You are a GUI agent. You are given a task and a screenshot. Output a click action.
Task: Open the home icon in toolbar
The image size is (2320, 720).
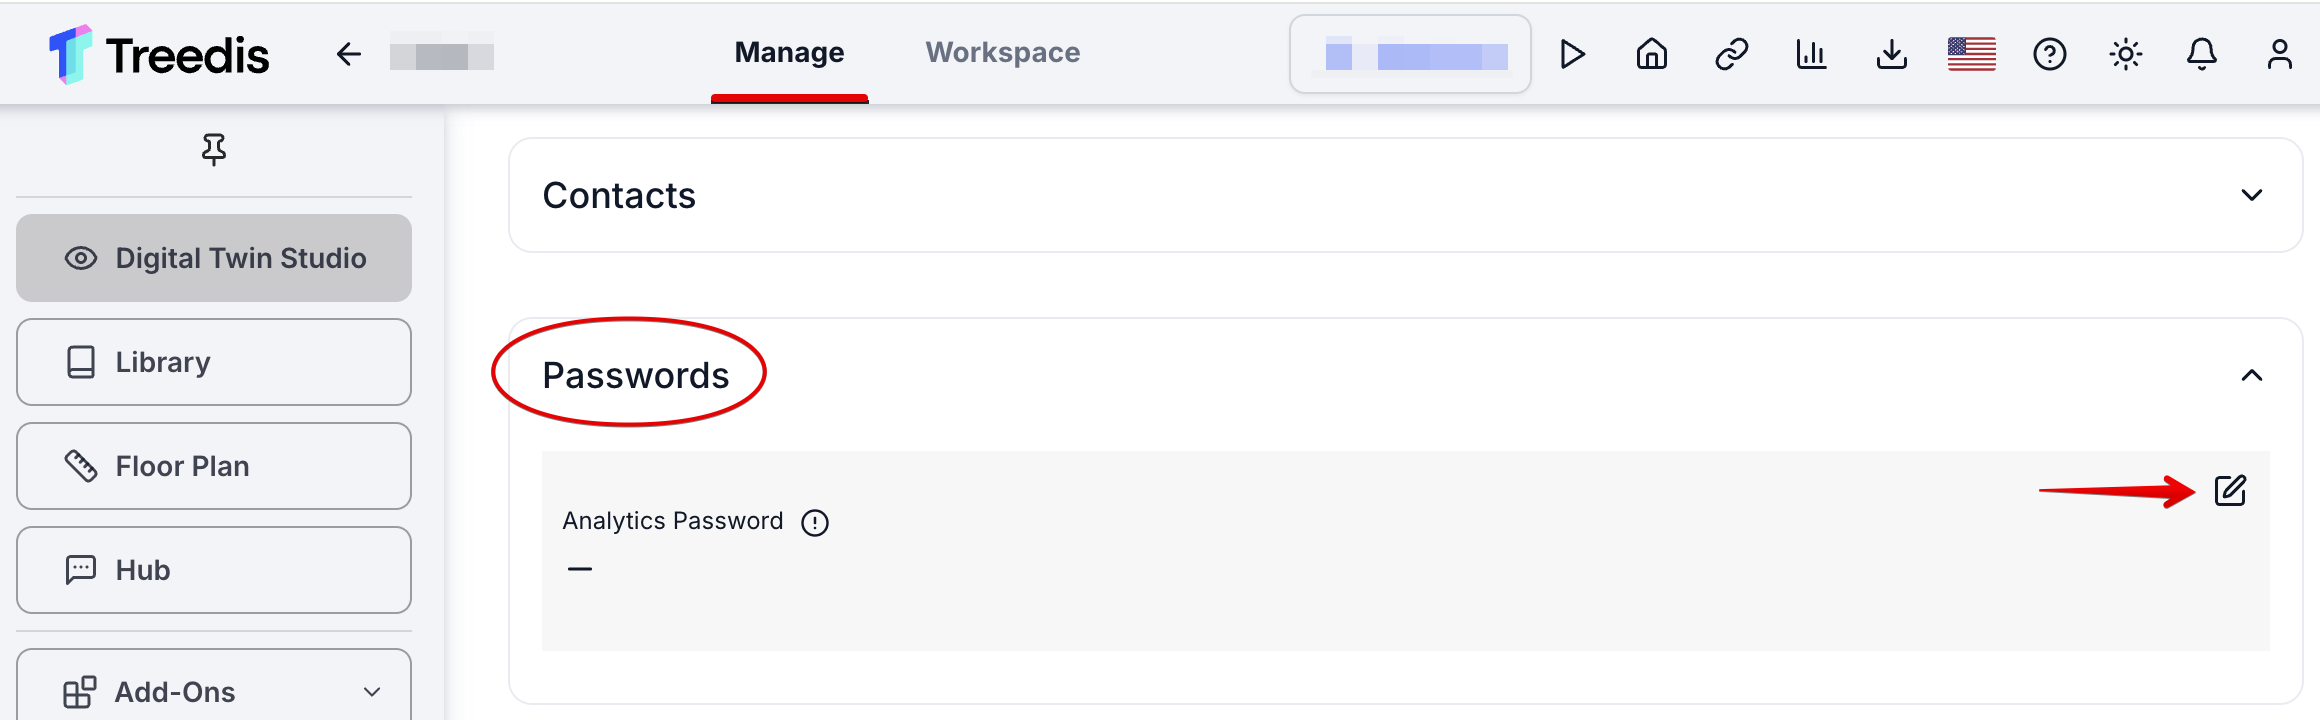(x=1652, y=54)
